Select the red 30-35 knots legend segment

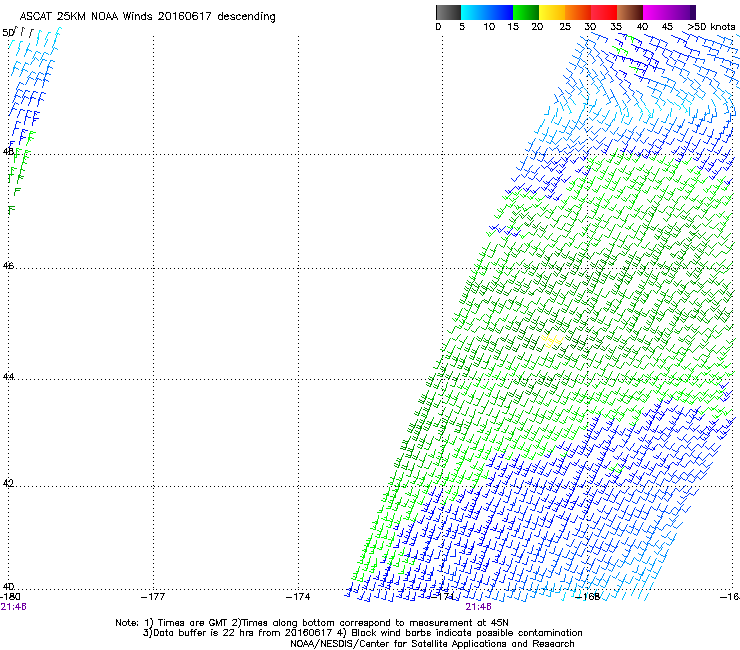coord(604,12)
